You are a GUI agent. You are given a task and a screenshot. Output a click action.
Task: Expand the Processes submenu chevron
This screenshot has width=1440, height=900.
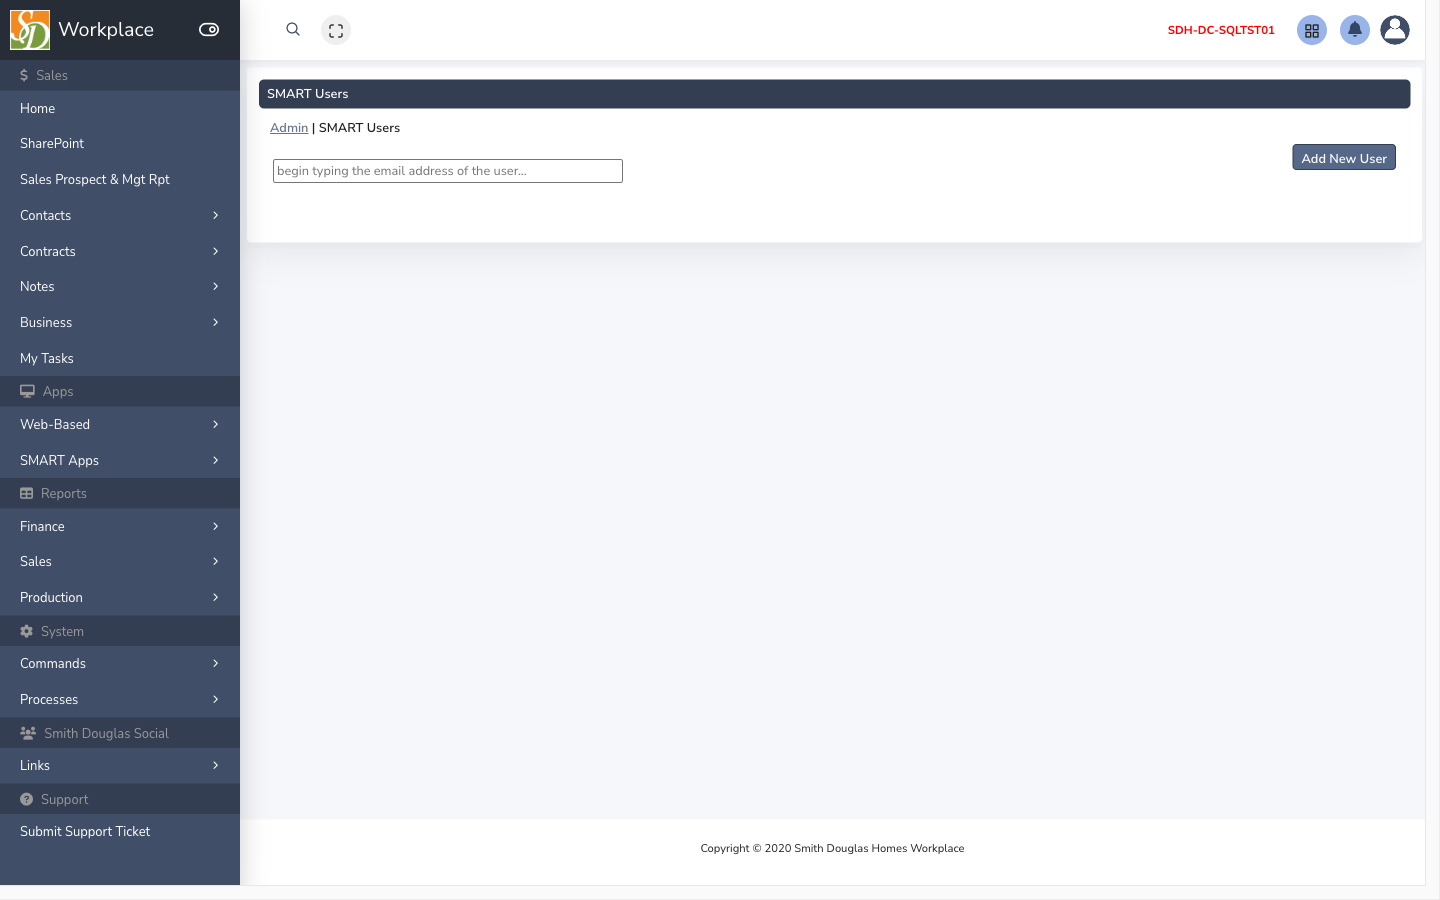pyautogui.click(x=215, y=699)
